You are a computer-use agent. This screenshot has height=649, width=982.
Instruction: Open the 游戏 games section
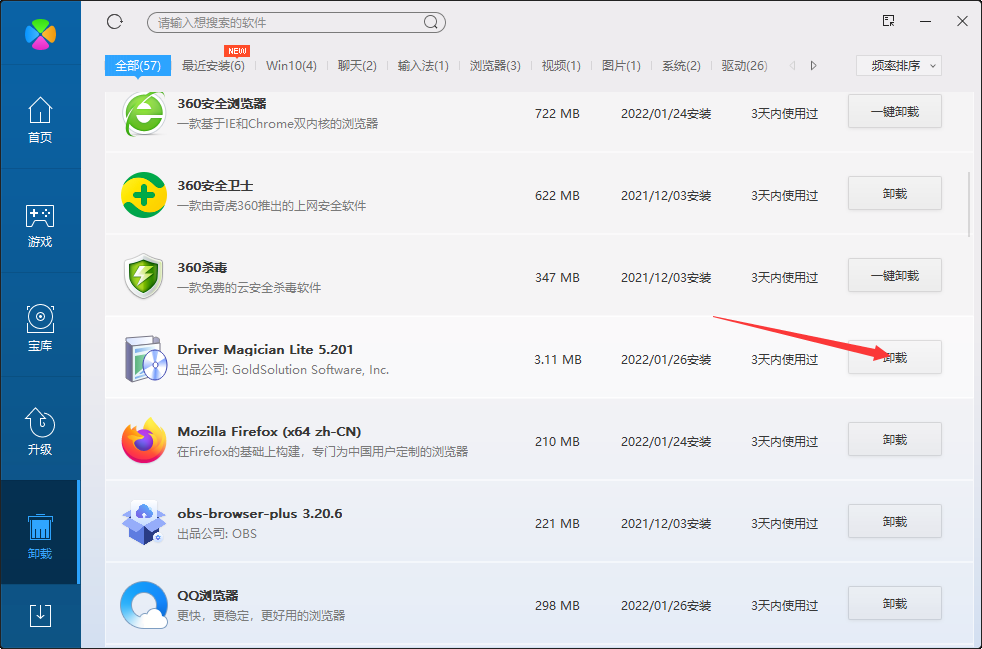tap(40, 226)
